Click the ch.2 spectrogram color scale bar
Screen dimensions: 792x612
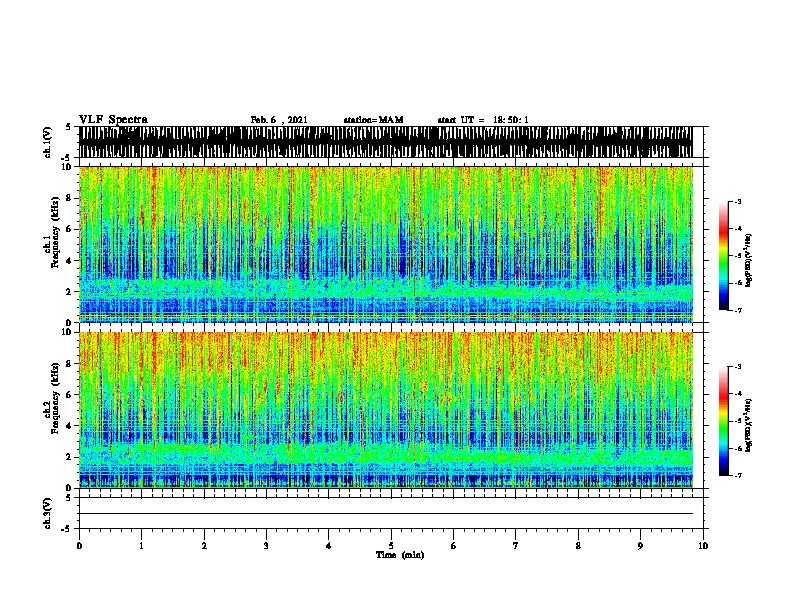(724, 421)
